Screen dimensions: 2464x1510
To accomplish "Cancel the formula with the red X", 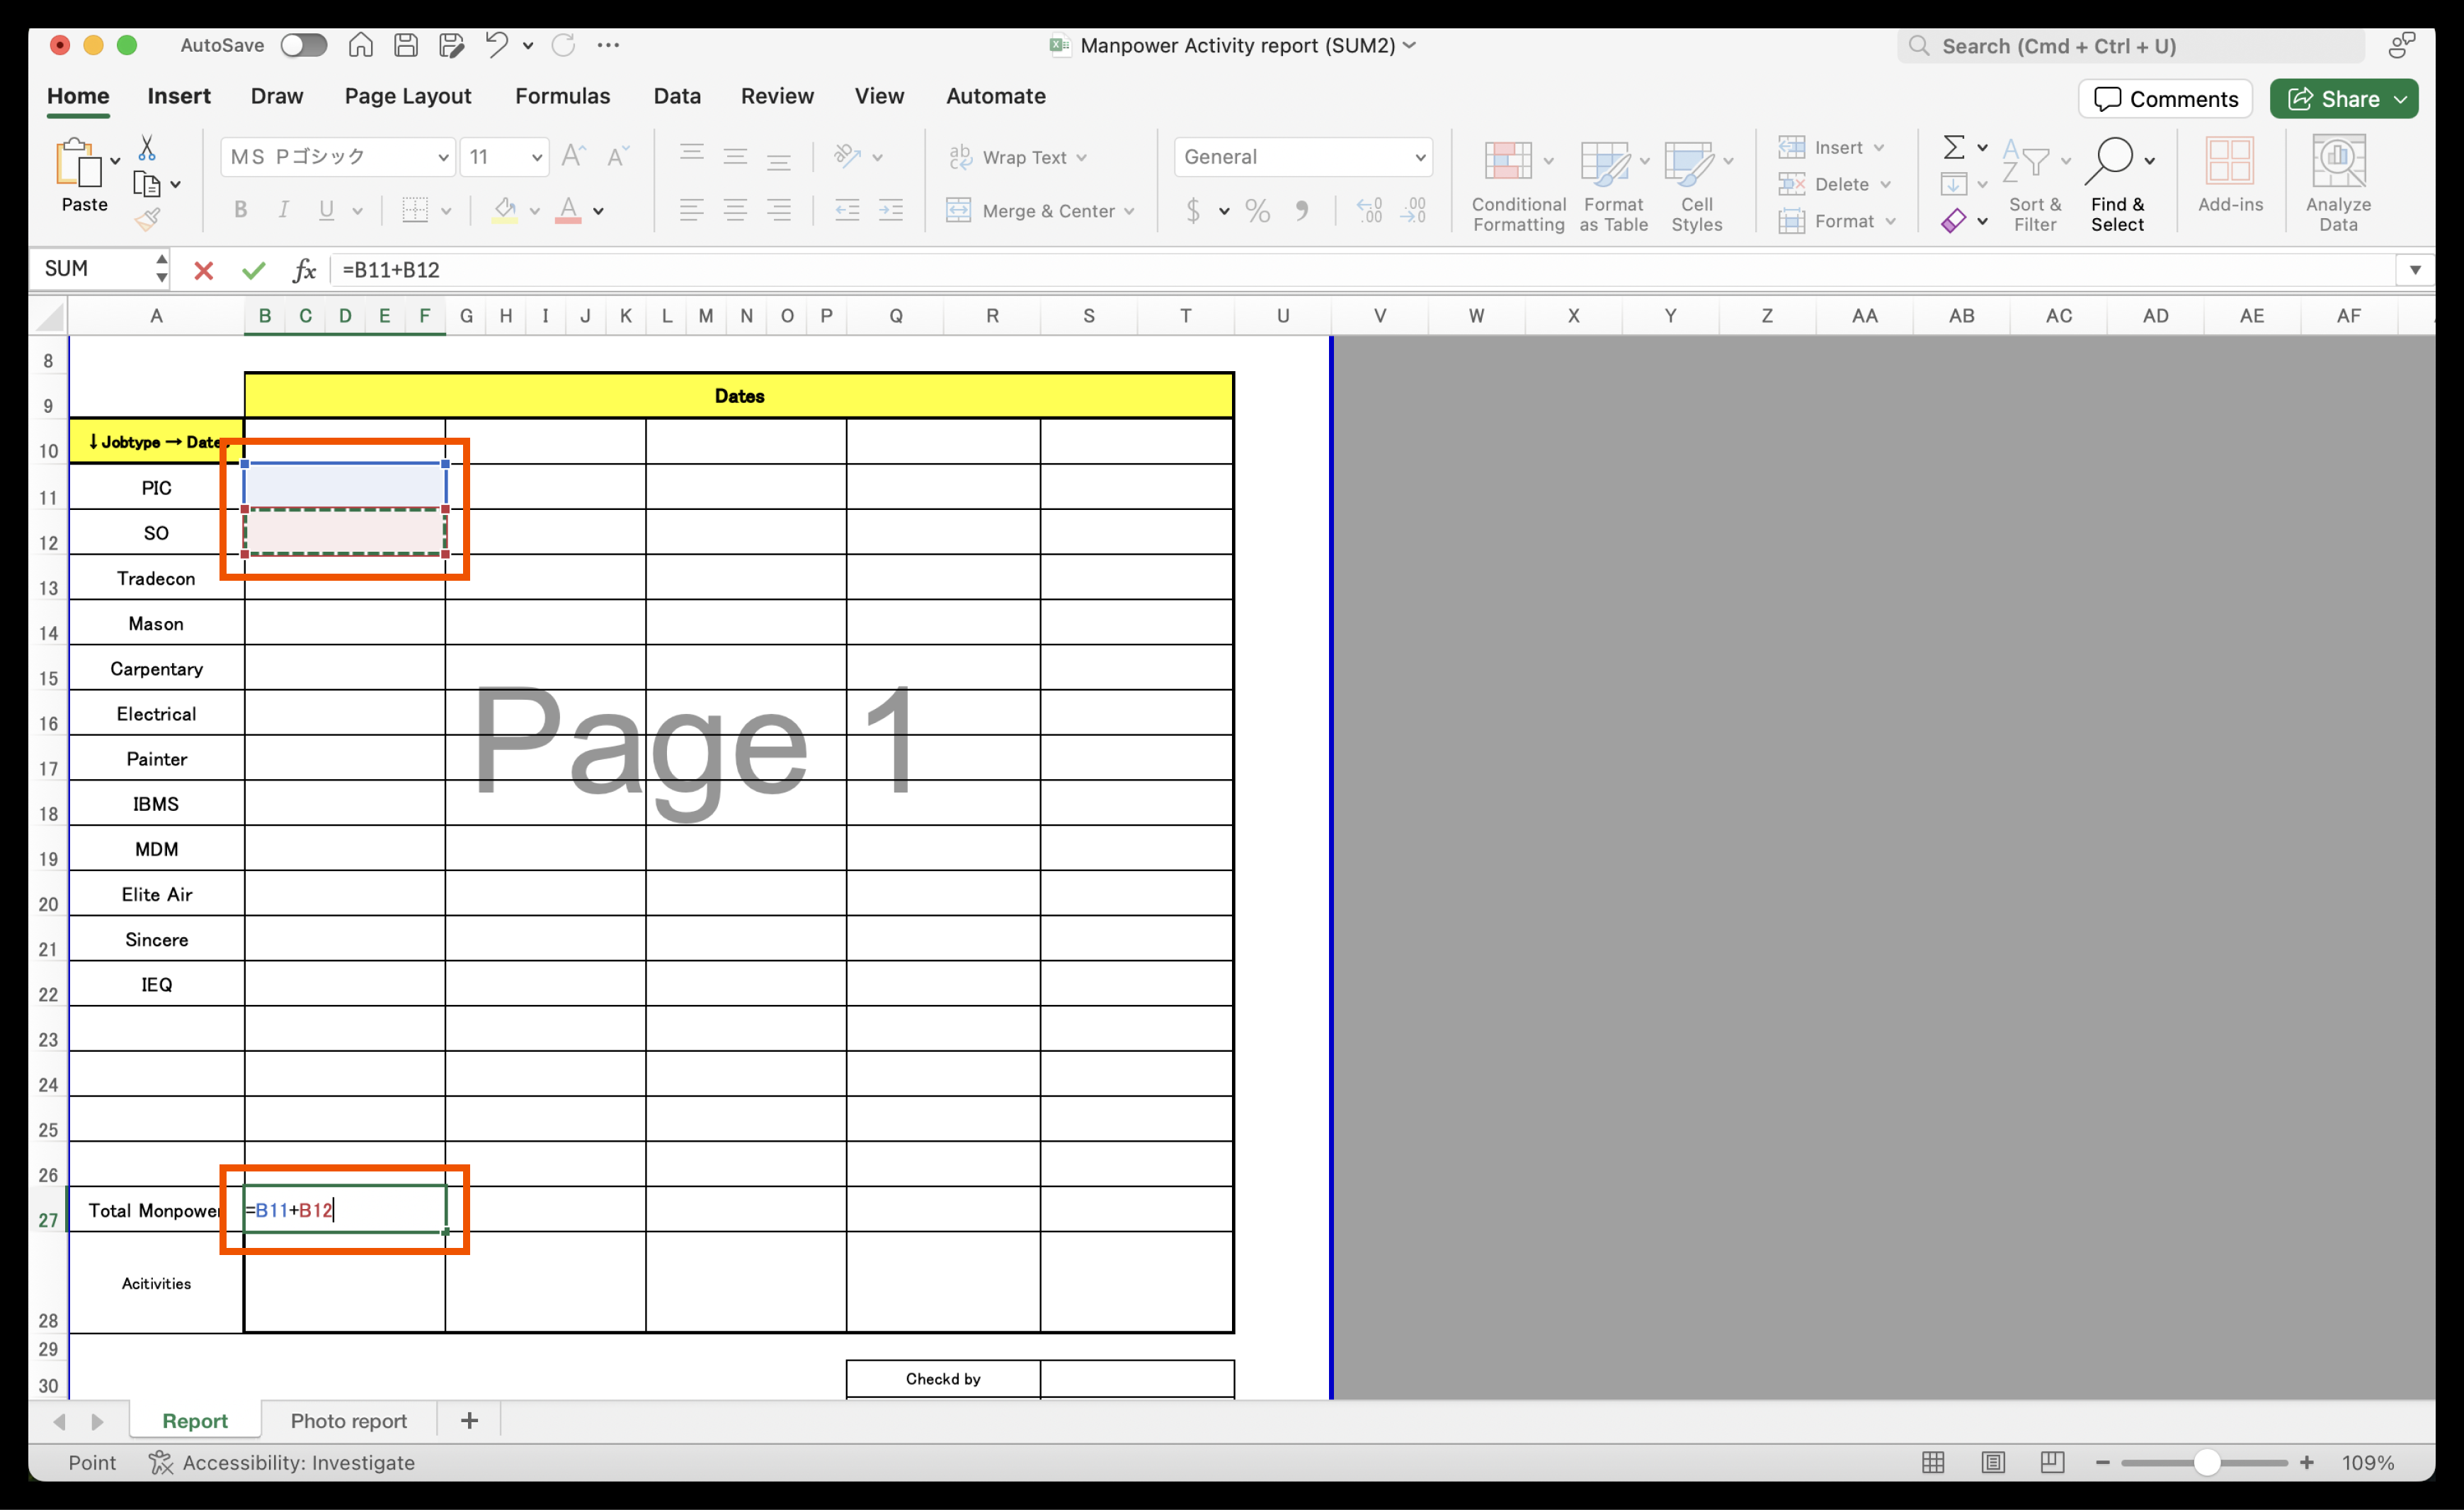I will tap(204, 270).
